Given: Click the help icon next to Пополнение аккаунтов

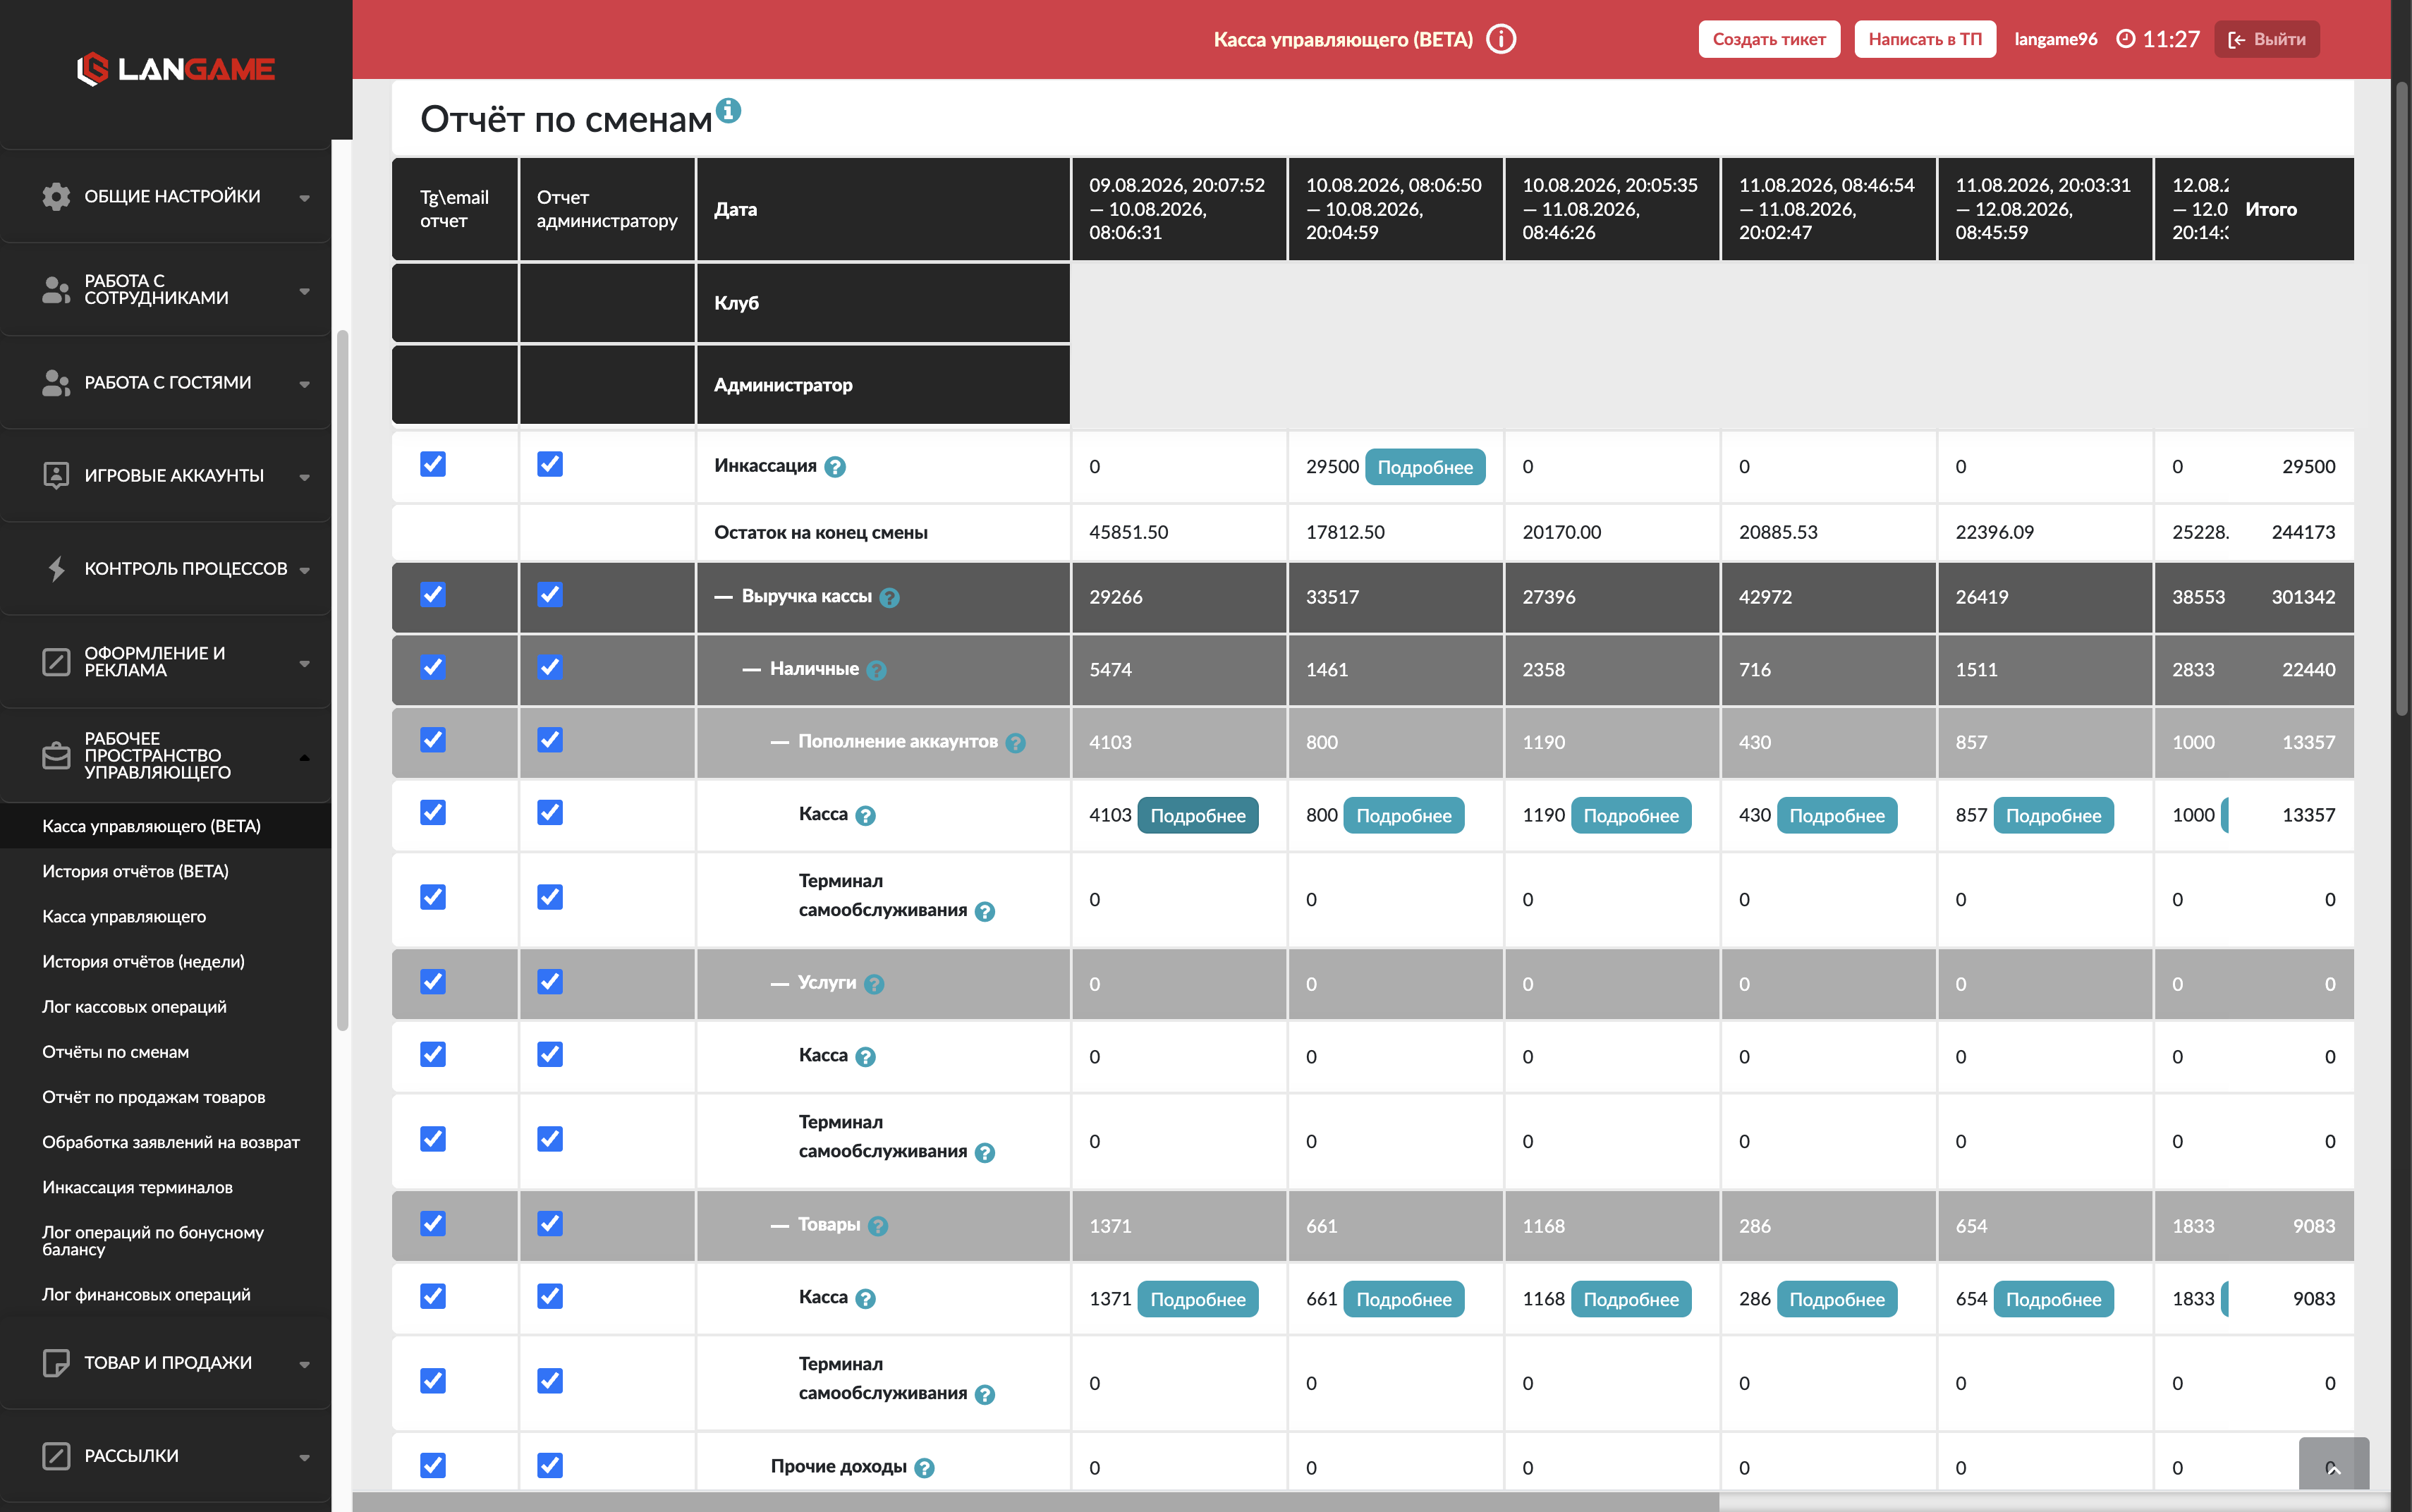Looking at the screenshot, I should [1015, 743].
